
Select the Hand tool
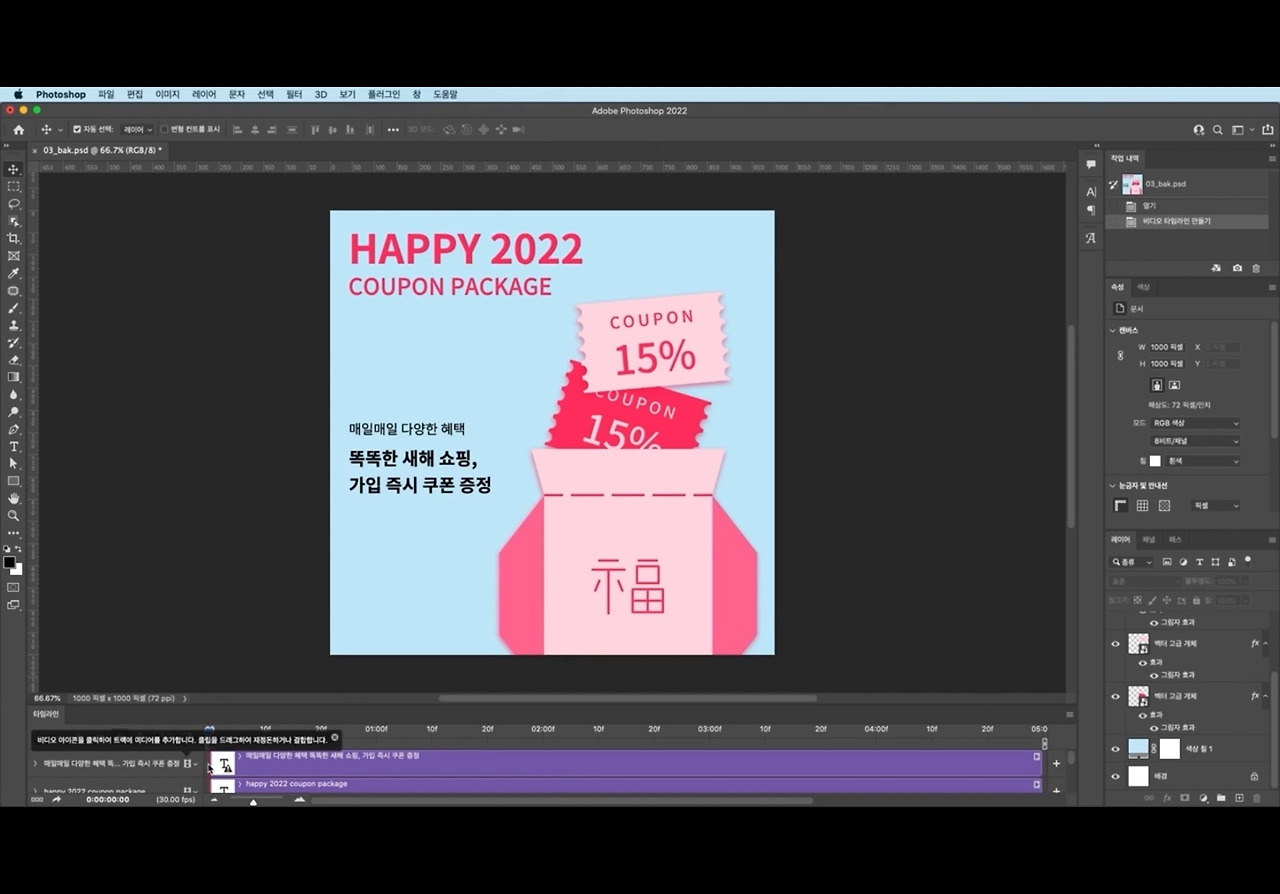(x=13, y=497)
